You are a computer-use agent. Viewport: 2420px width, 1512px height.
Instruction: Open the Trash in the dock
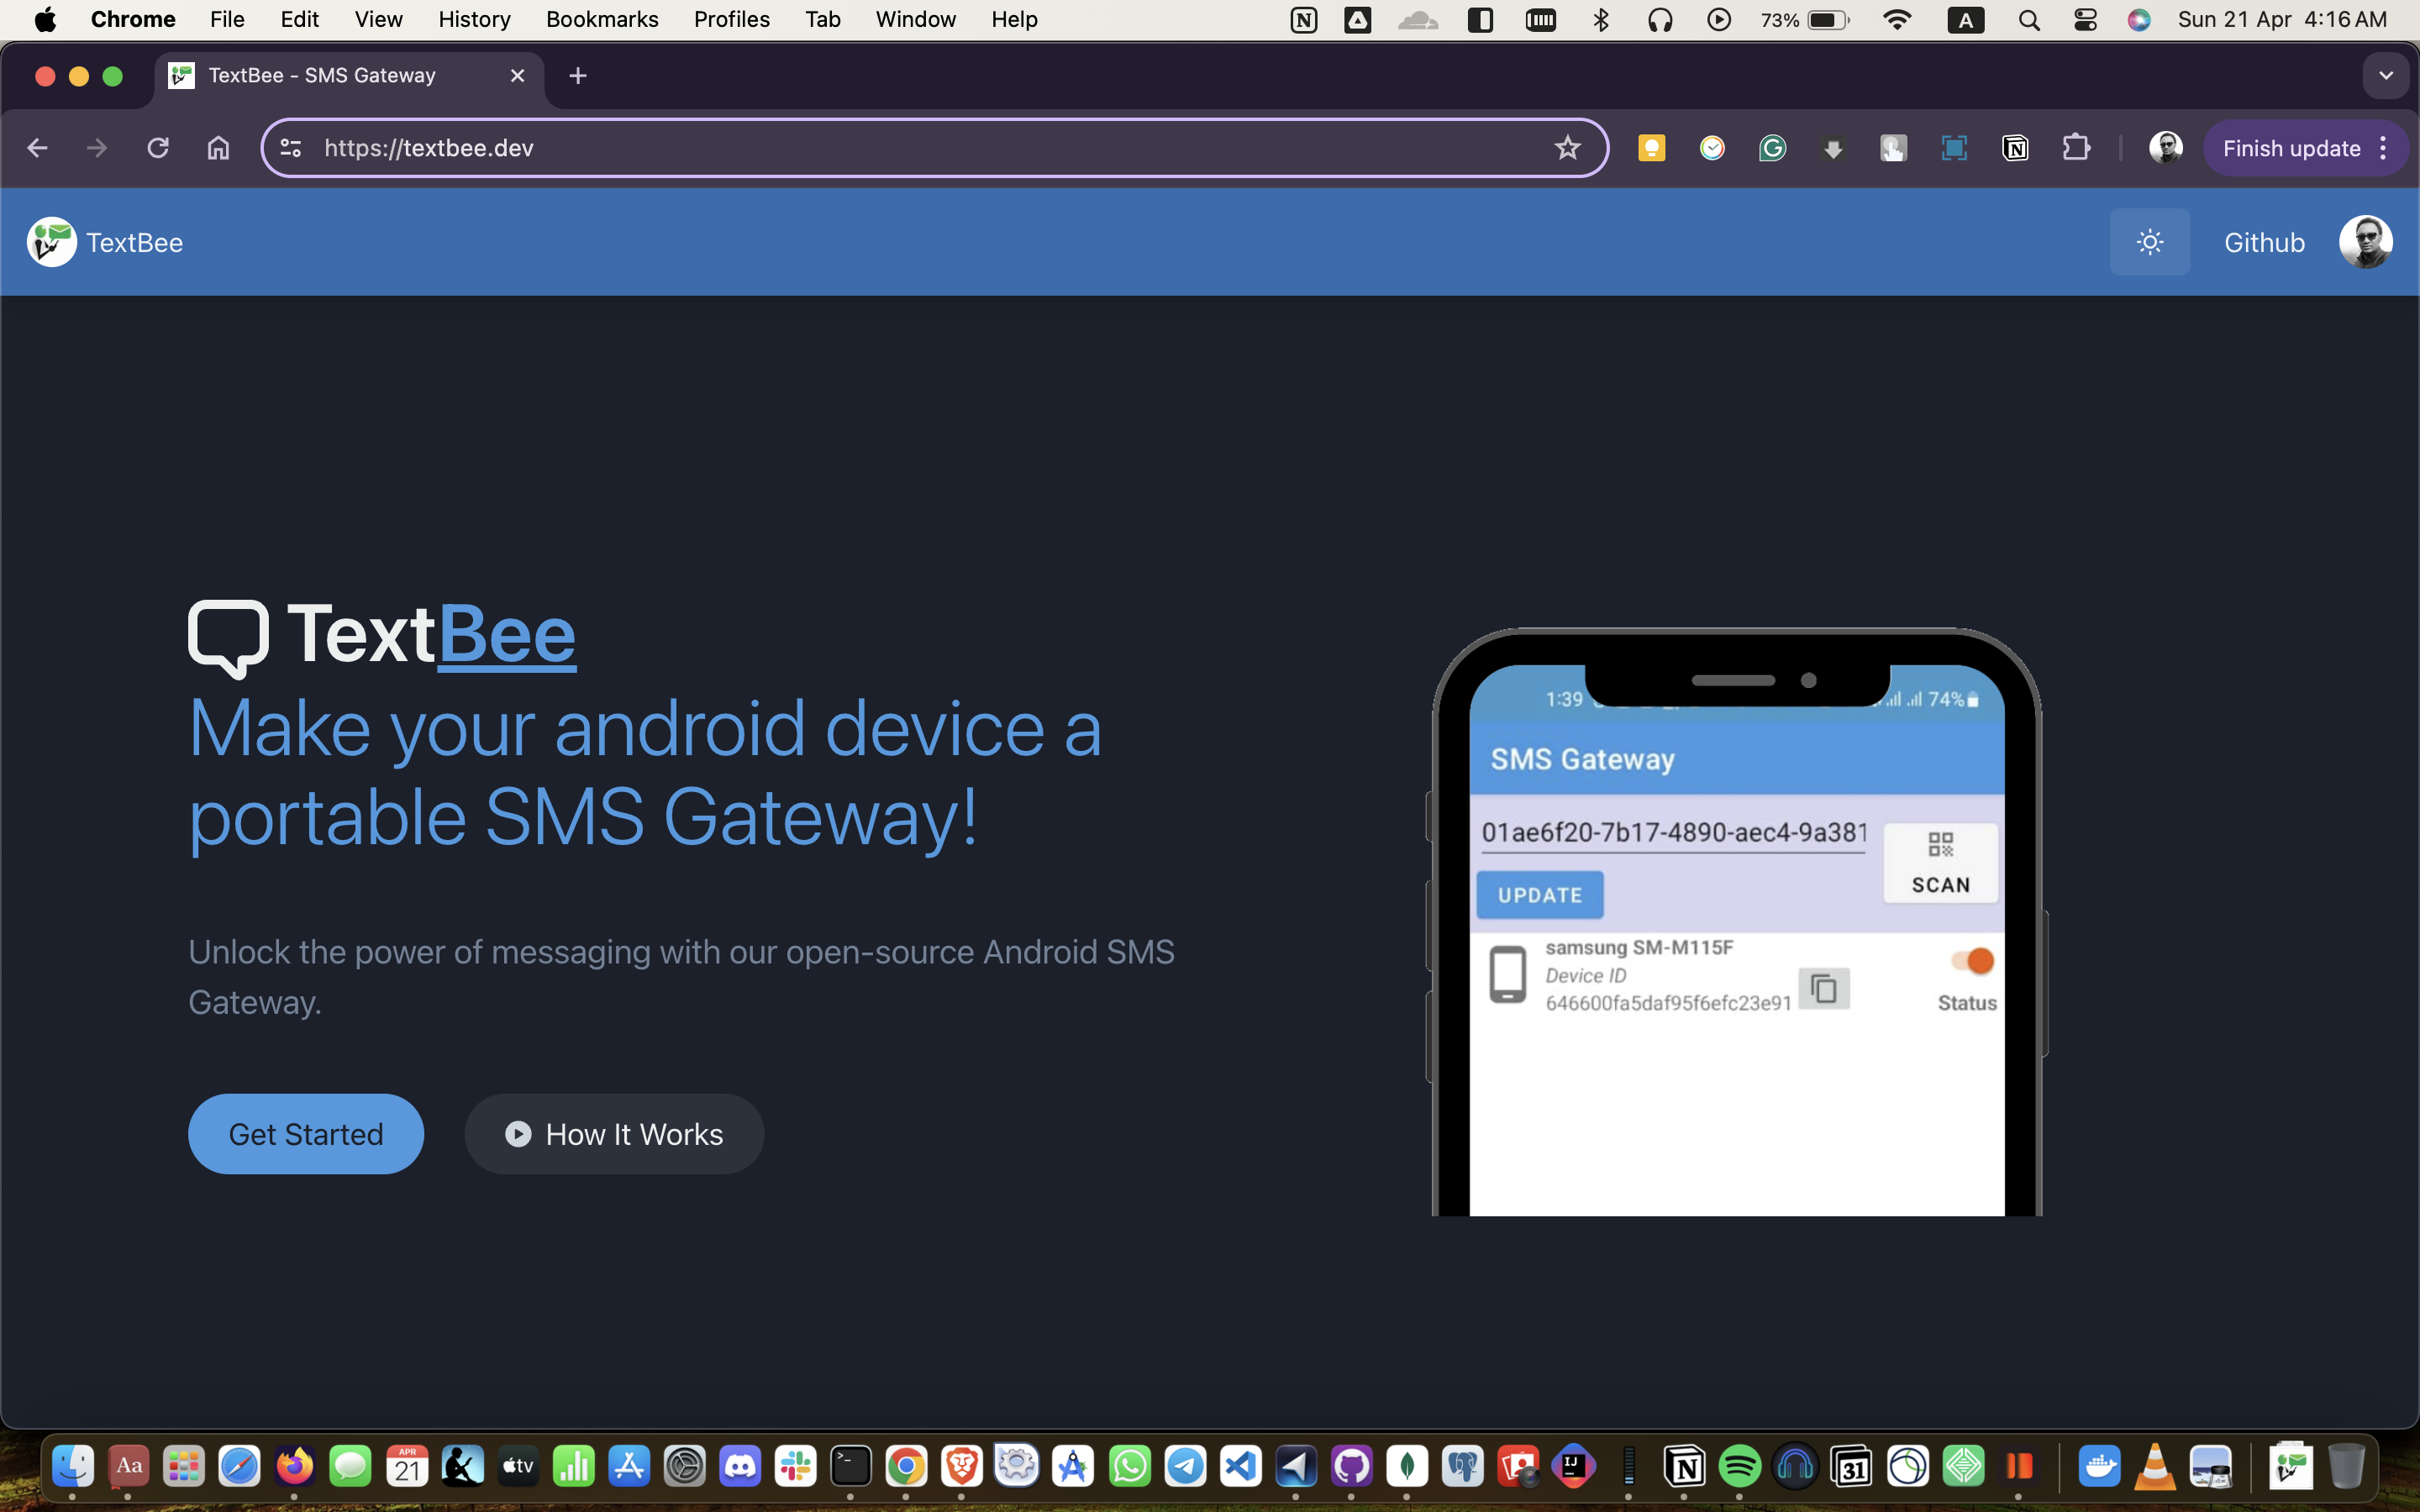[x=2346, y=1466]
